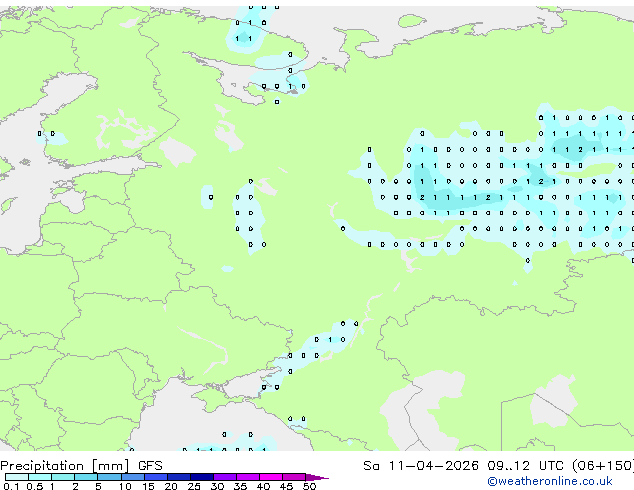Viewport: 634px width, 490px height.
Task: Open the weatheronline.co.uk link
Action: coord(550,481)
